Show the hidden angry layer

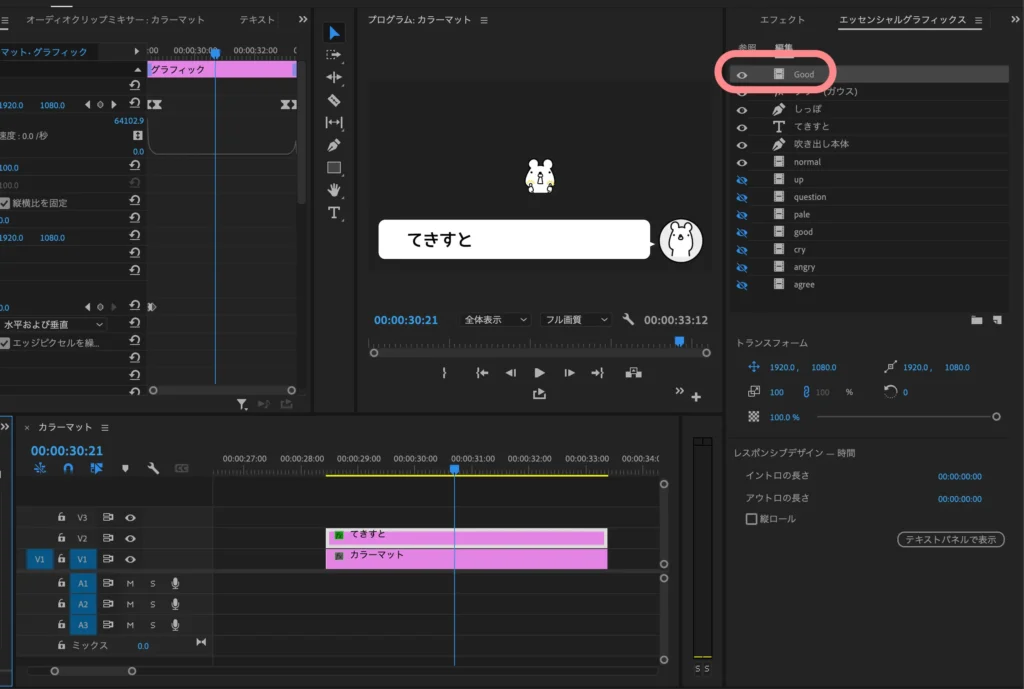click(742, 267)
